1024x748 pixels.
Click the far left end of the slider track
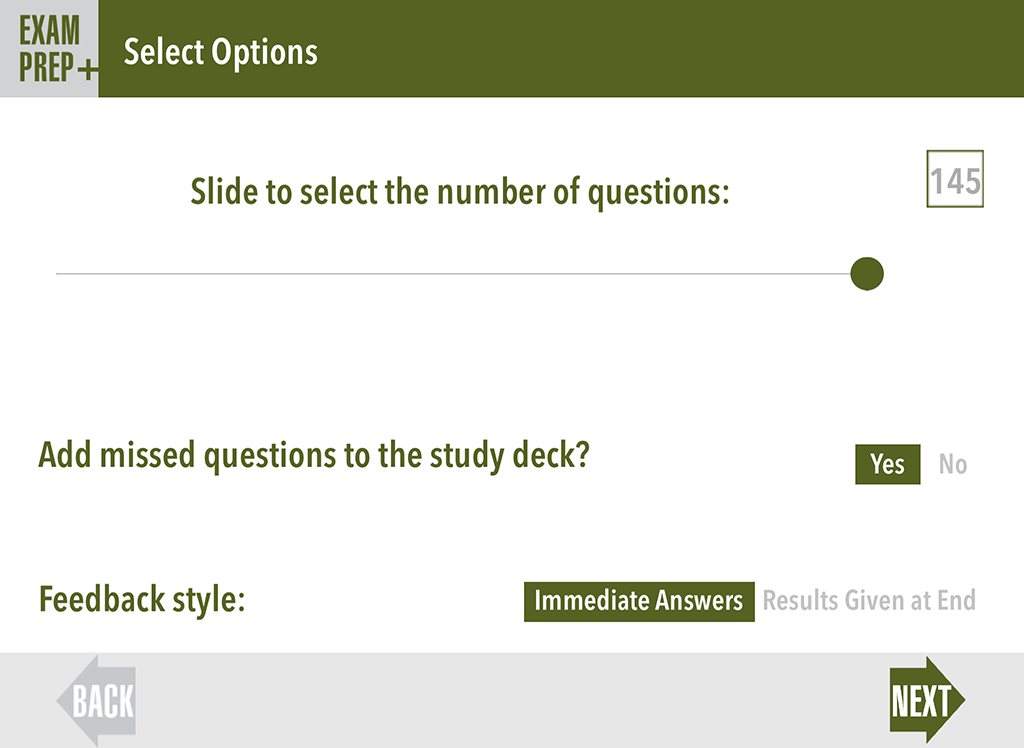(x=60, y=273)
